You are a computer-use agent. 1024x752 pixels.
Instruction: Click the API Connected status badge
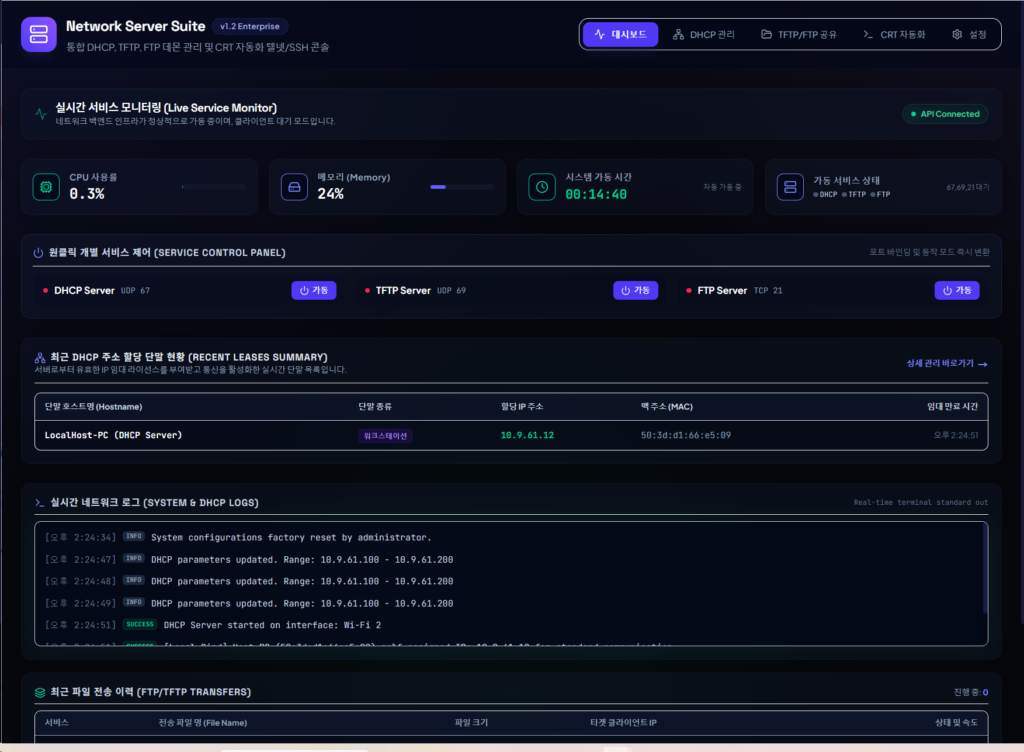click(945, 114)
